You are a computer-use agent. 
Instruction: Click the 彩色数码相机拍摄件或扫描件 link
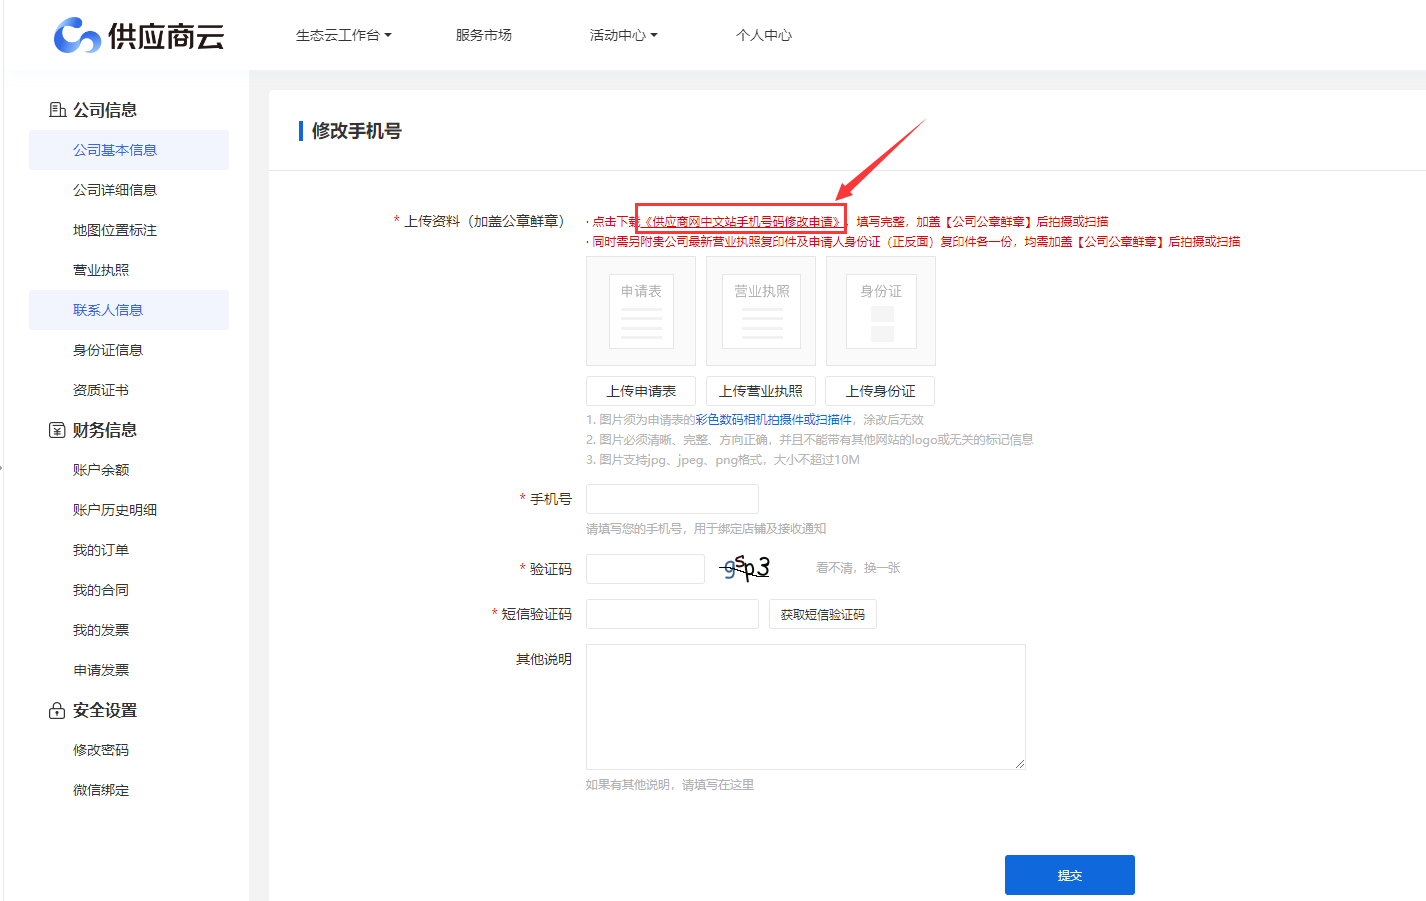(x=774, y=420)
